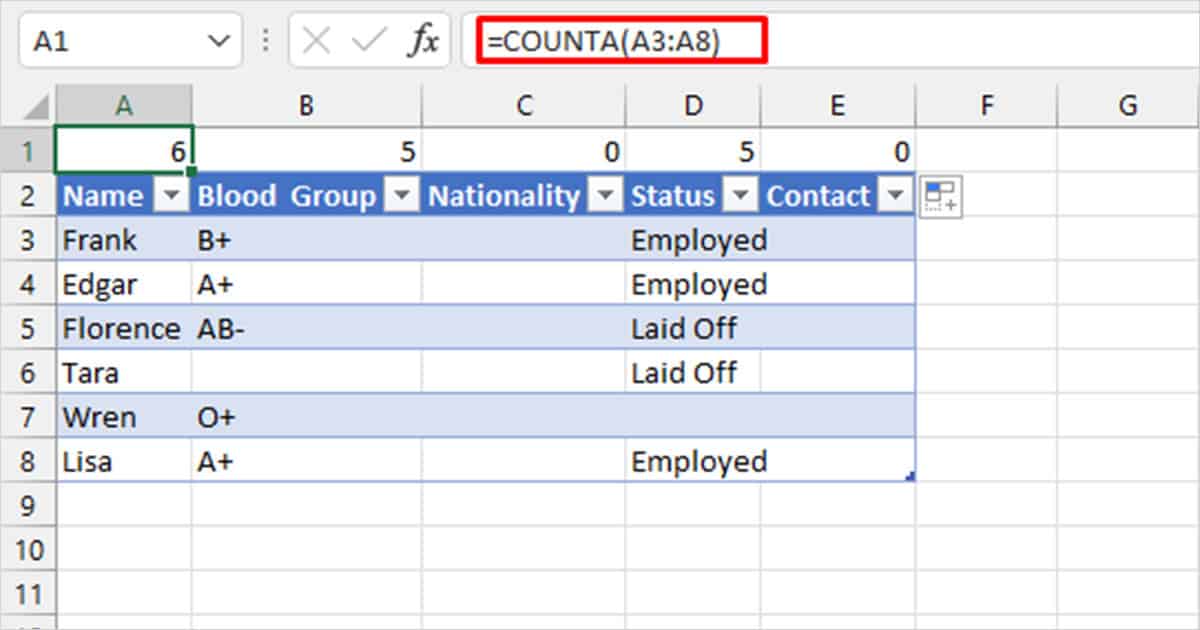
Task: Select row 2 header
Action: (x=29, y=196)
